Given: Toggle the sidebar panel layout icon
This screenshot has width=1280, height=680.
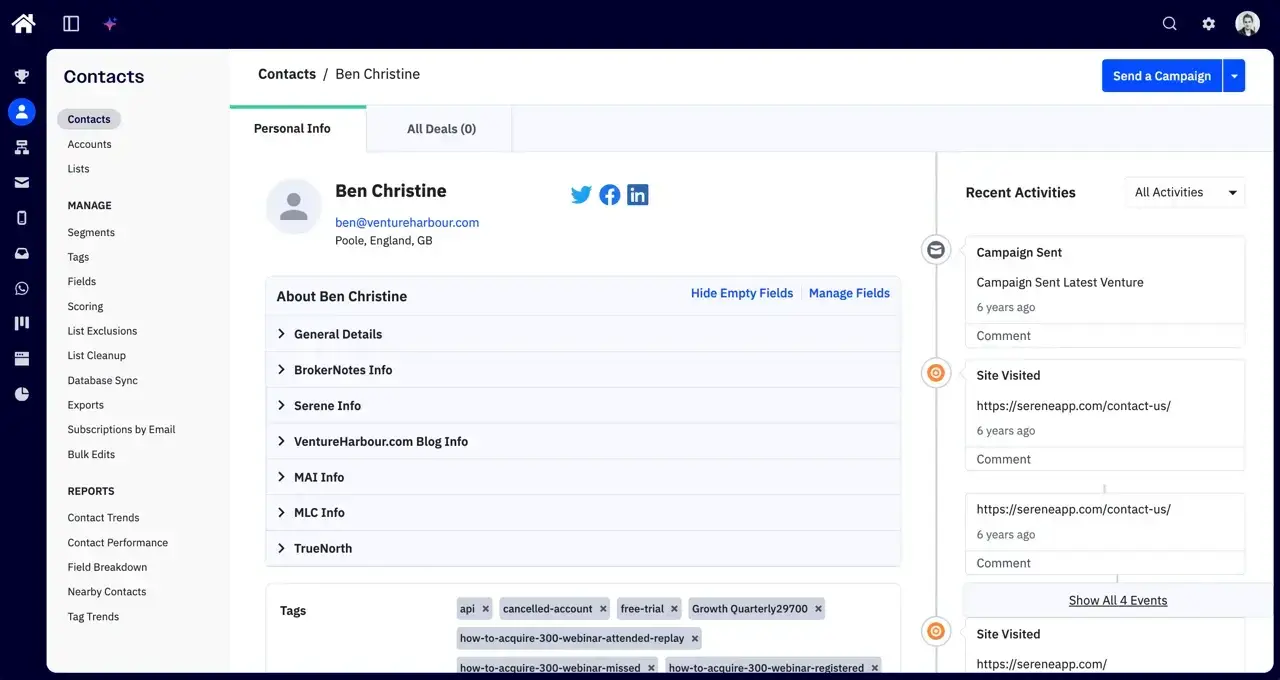Looking at the screenshot, I should click(x=71, y=23).
